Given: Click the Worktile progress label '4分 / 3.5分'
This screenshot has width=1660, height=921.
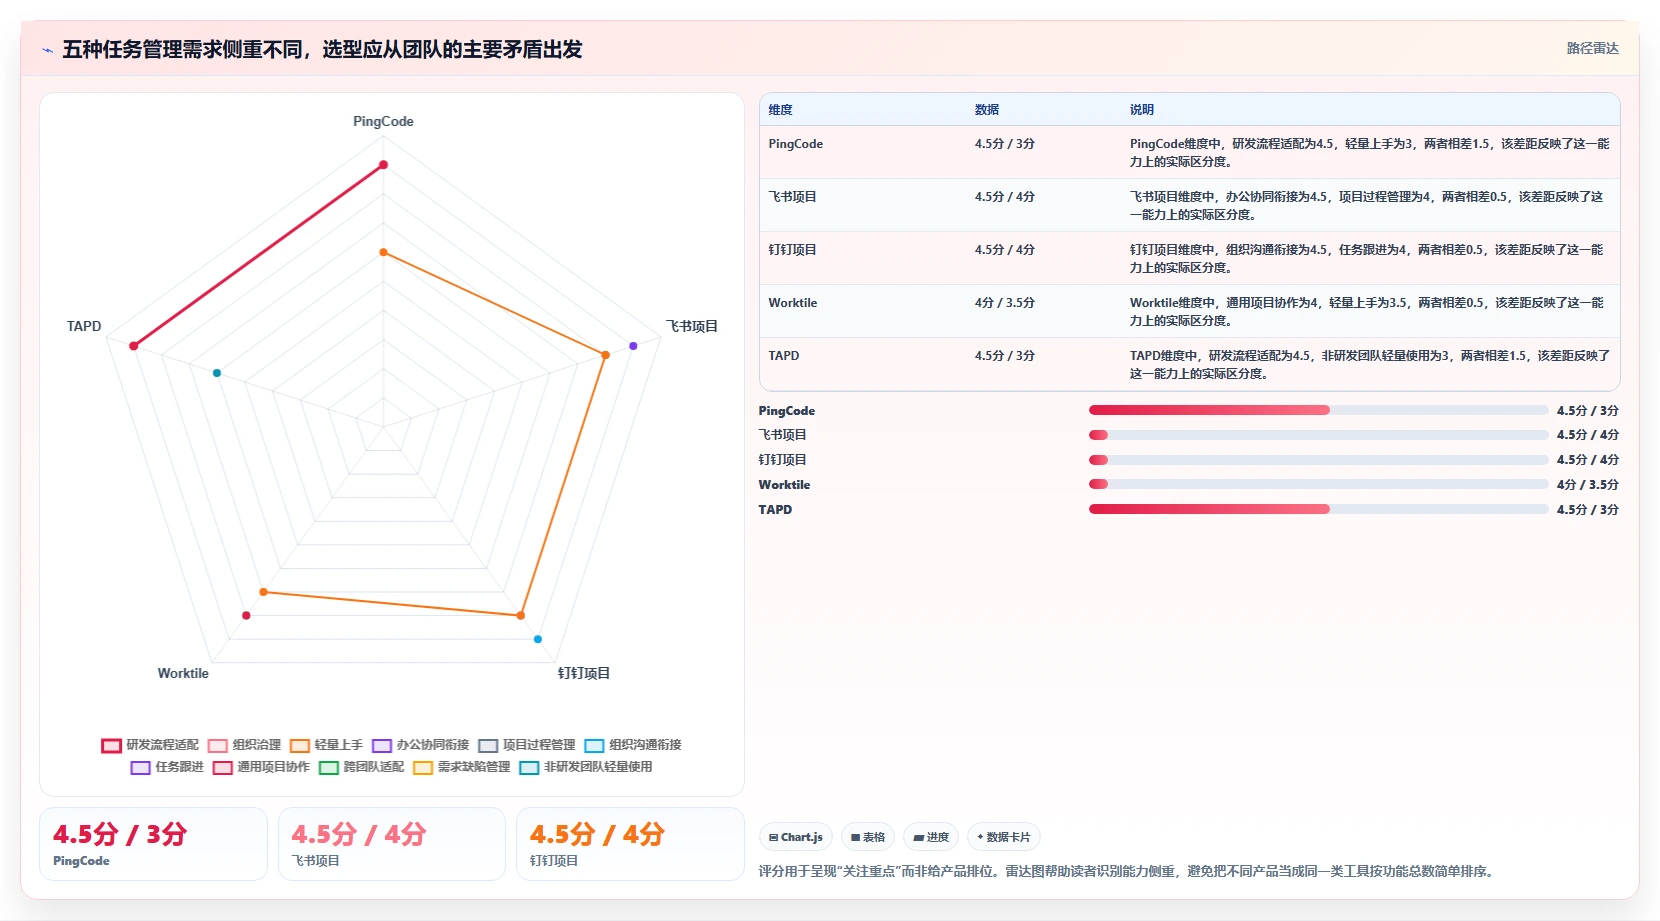Looking at the screenshot, I should click(x=1587, y=485).
